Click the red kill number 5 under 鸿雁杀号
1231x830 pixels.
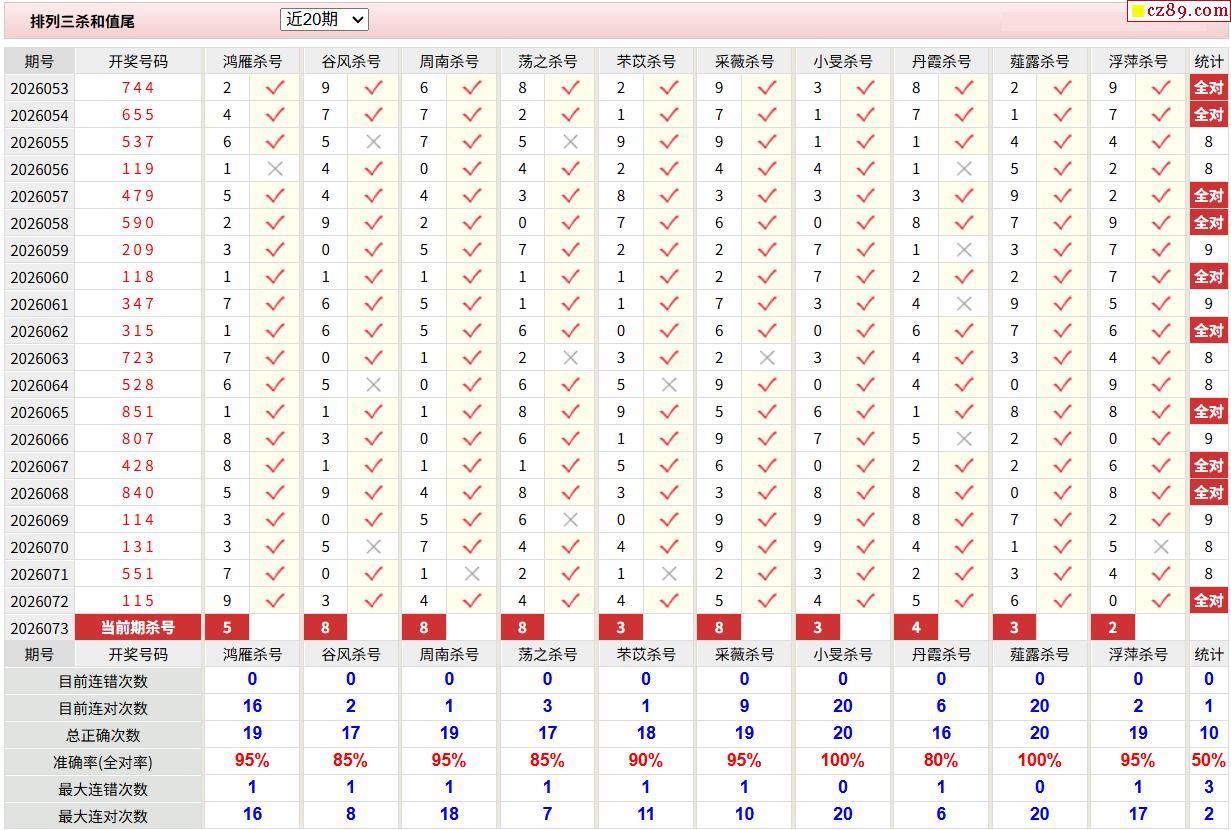click(228, 628)
